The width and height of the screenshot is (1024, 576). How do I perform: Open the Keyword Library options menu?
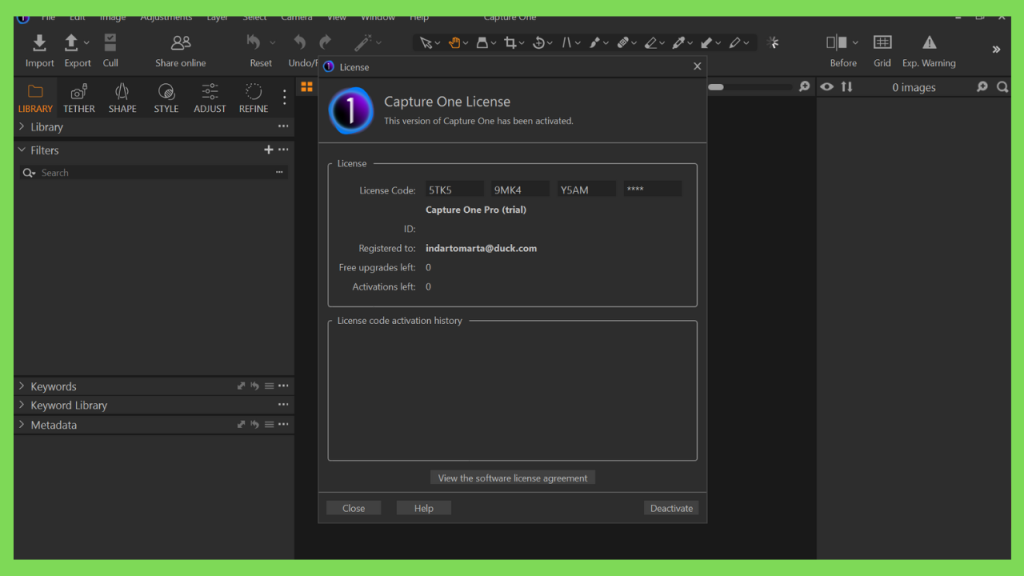coord(283,404)
